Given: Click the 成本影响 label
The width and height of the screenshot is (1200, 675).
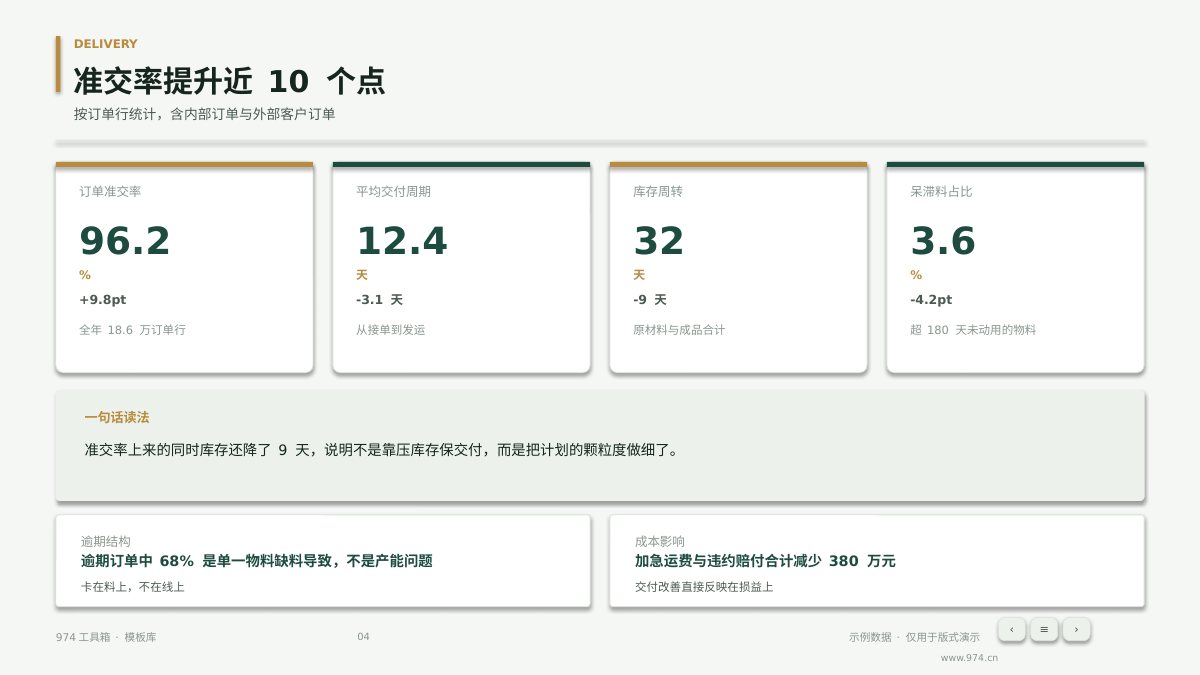Looking at the screenshot, I should click(x=660, y=540).
